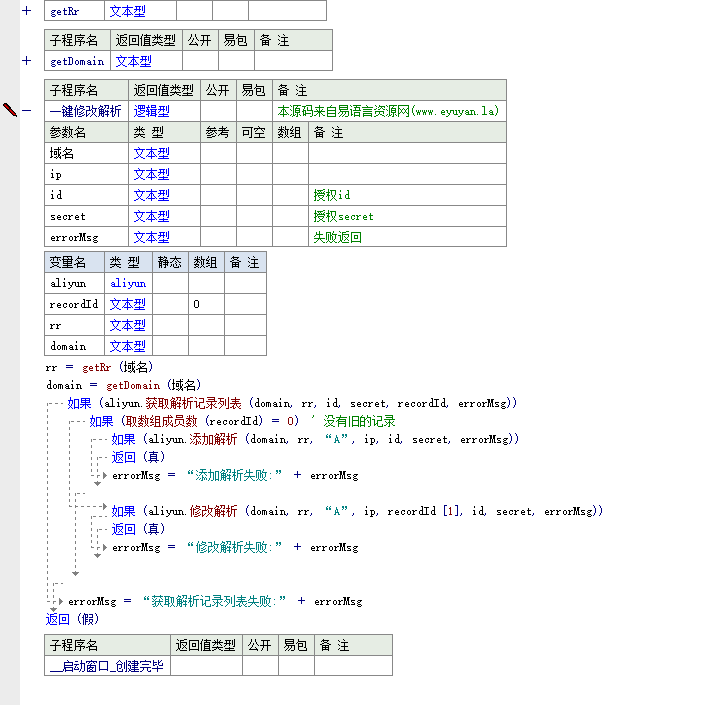Viewport: 708px width, 705px height.
Task: Select the ip parameter name cell
Action: click(x=86, y=174)
